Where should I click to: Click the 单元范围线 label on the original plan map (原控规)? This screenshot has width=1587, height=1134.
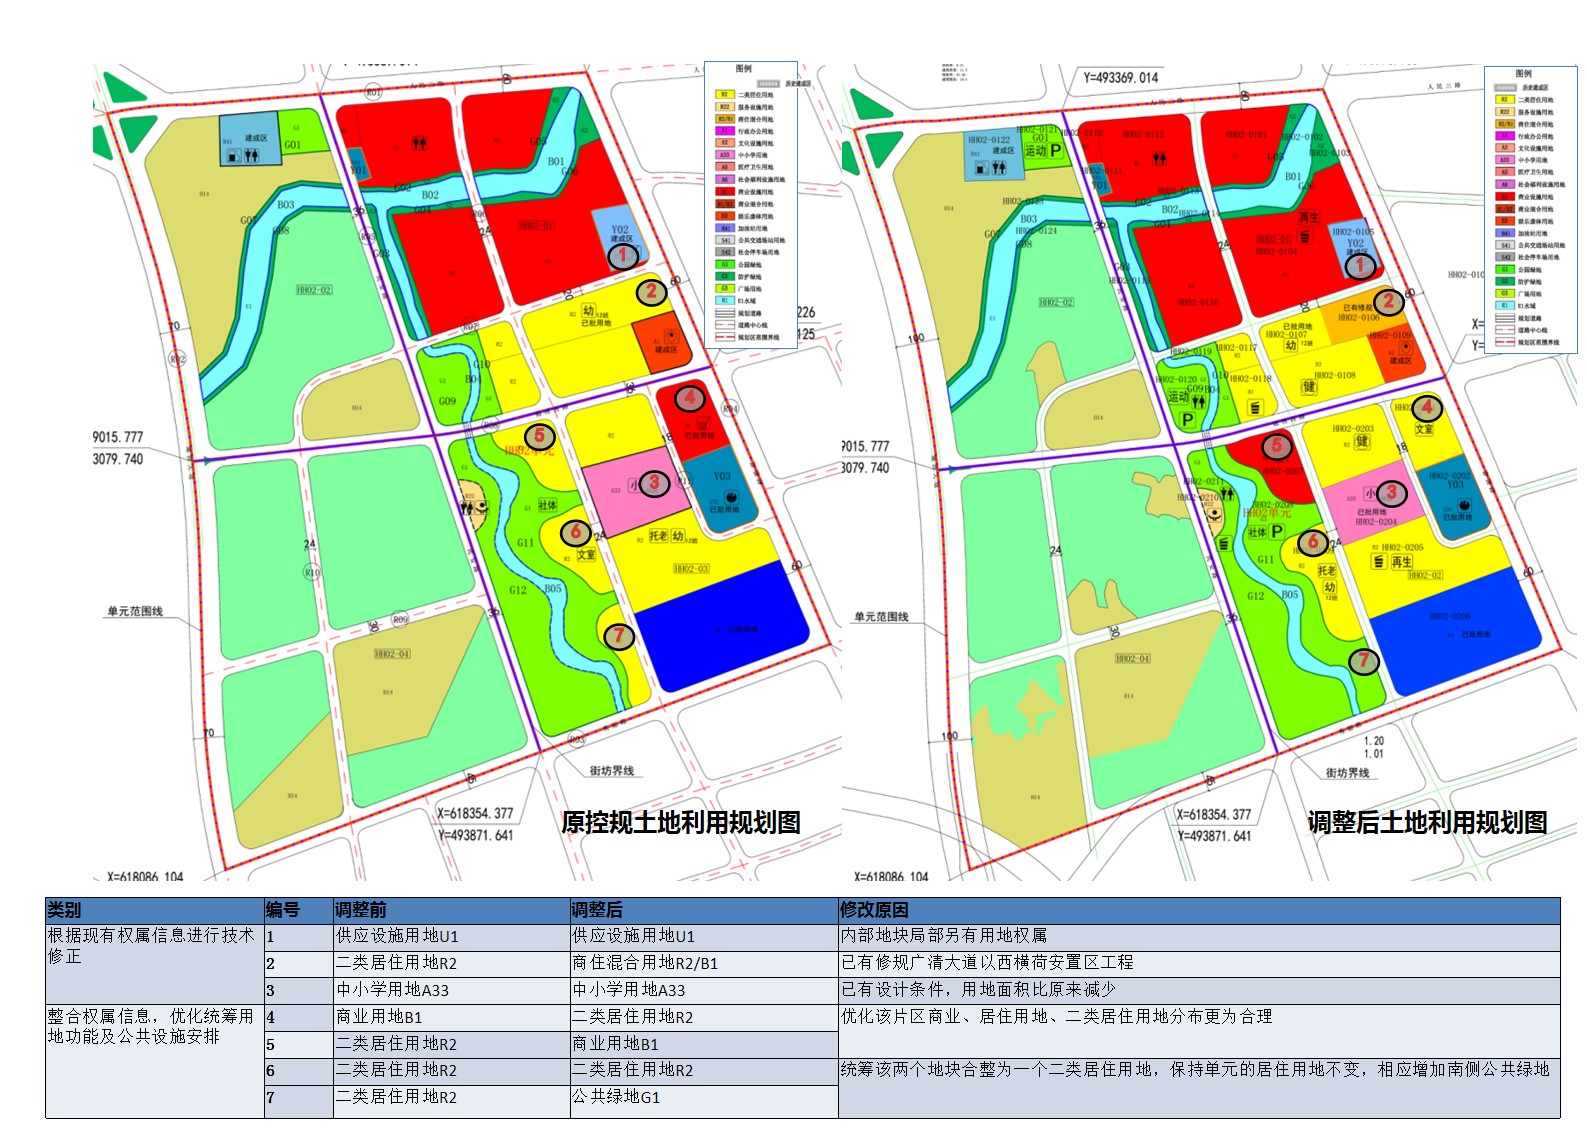point(135,611)
